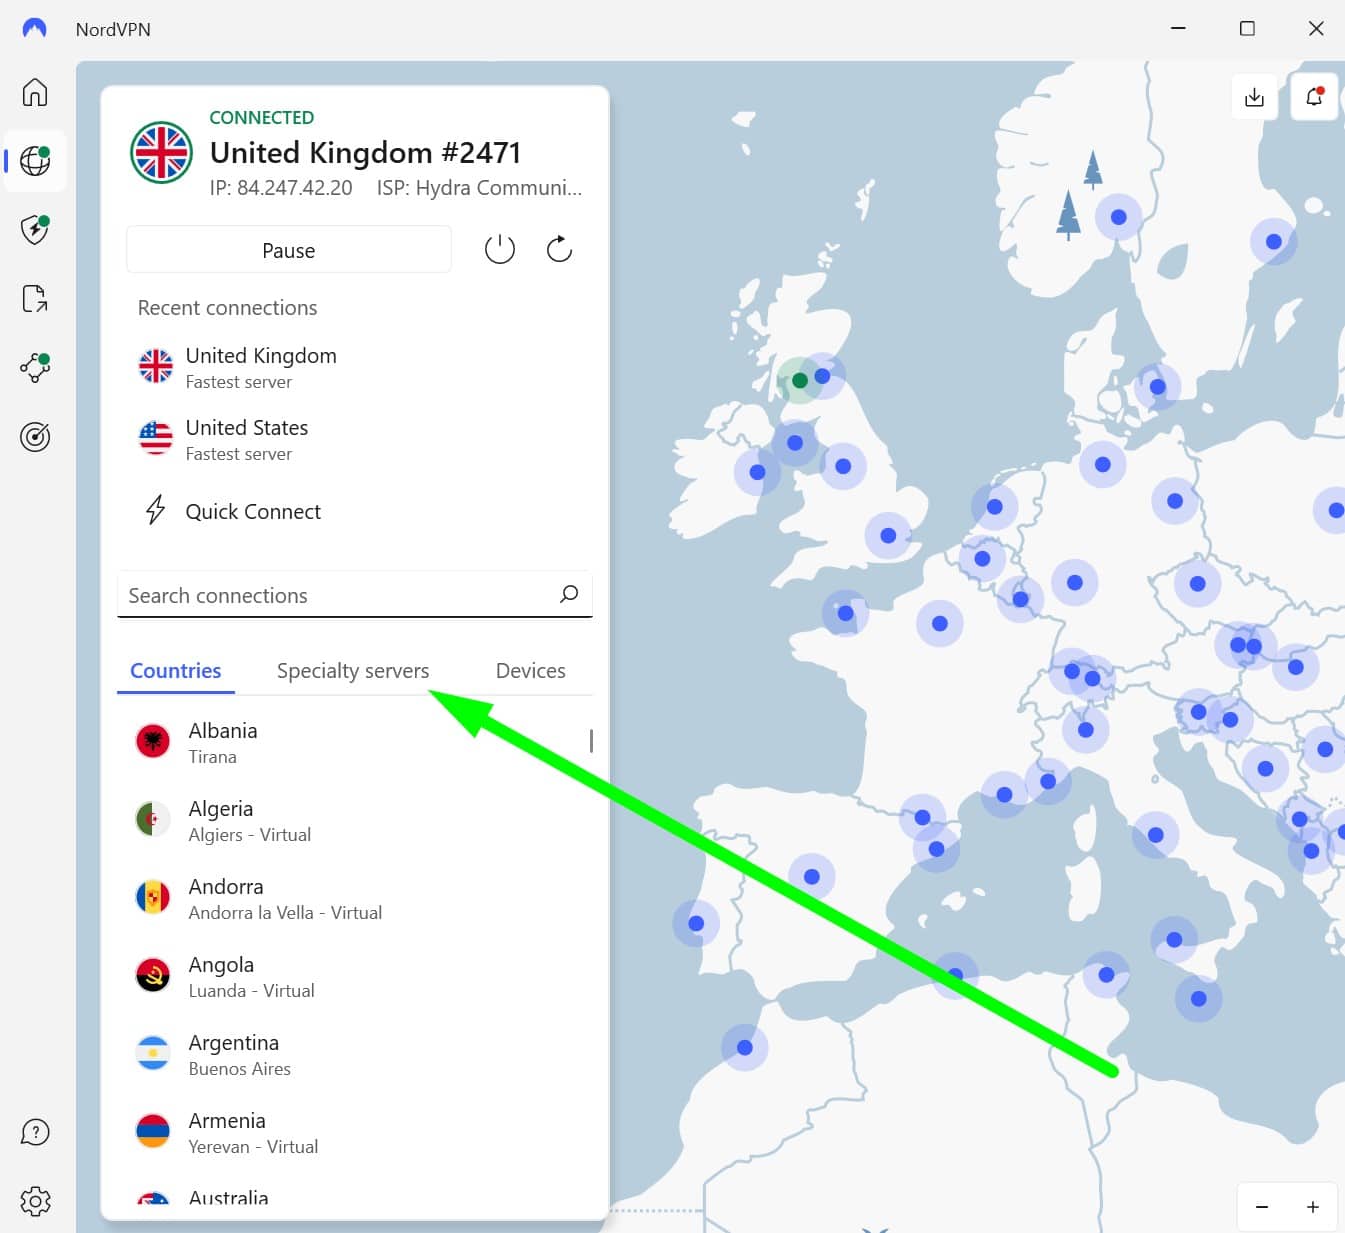
Task: Switch to the Countries tab
Action: pos(176,671)
